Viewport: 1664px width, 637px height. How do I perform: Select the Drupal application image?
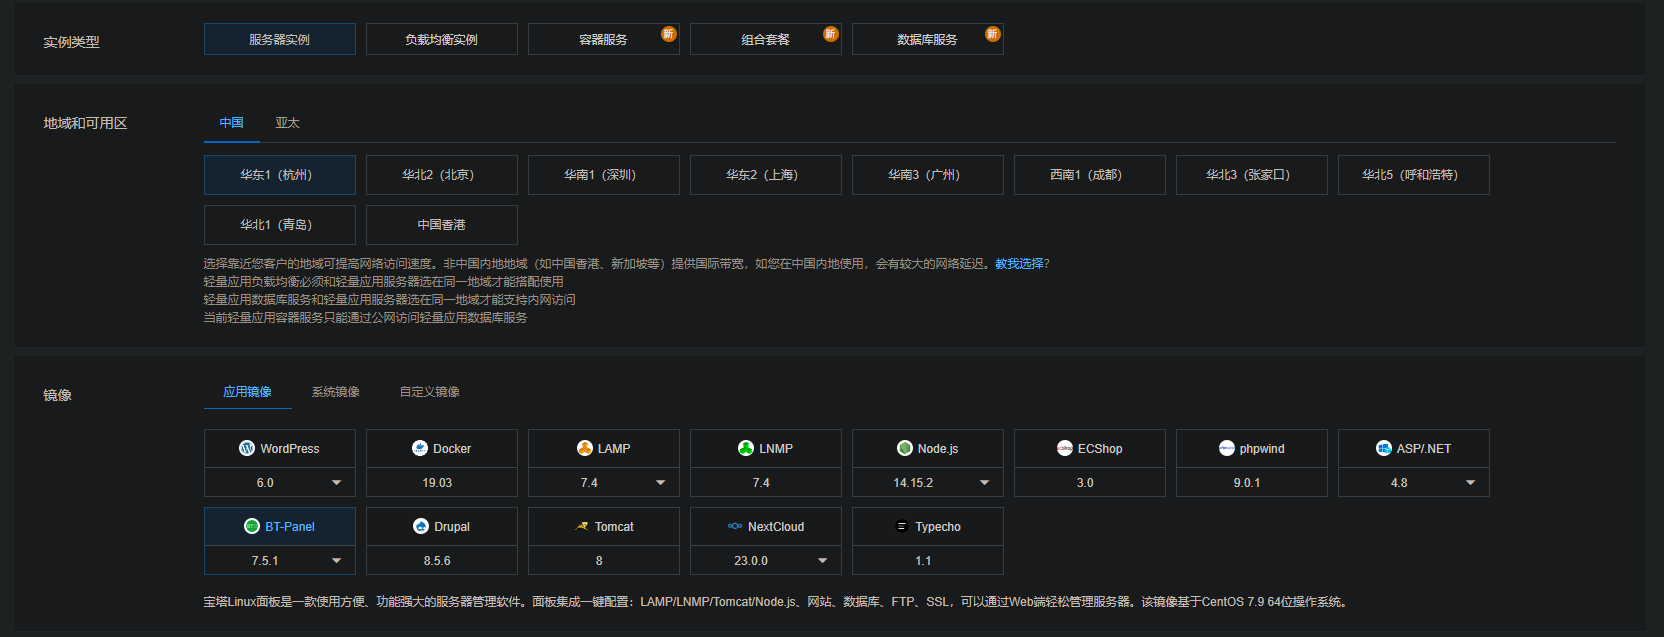click(x=442, y=526)
